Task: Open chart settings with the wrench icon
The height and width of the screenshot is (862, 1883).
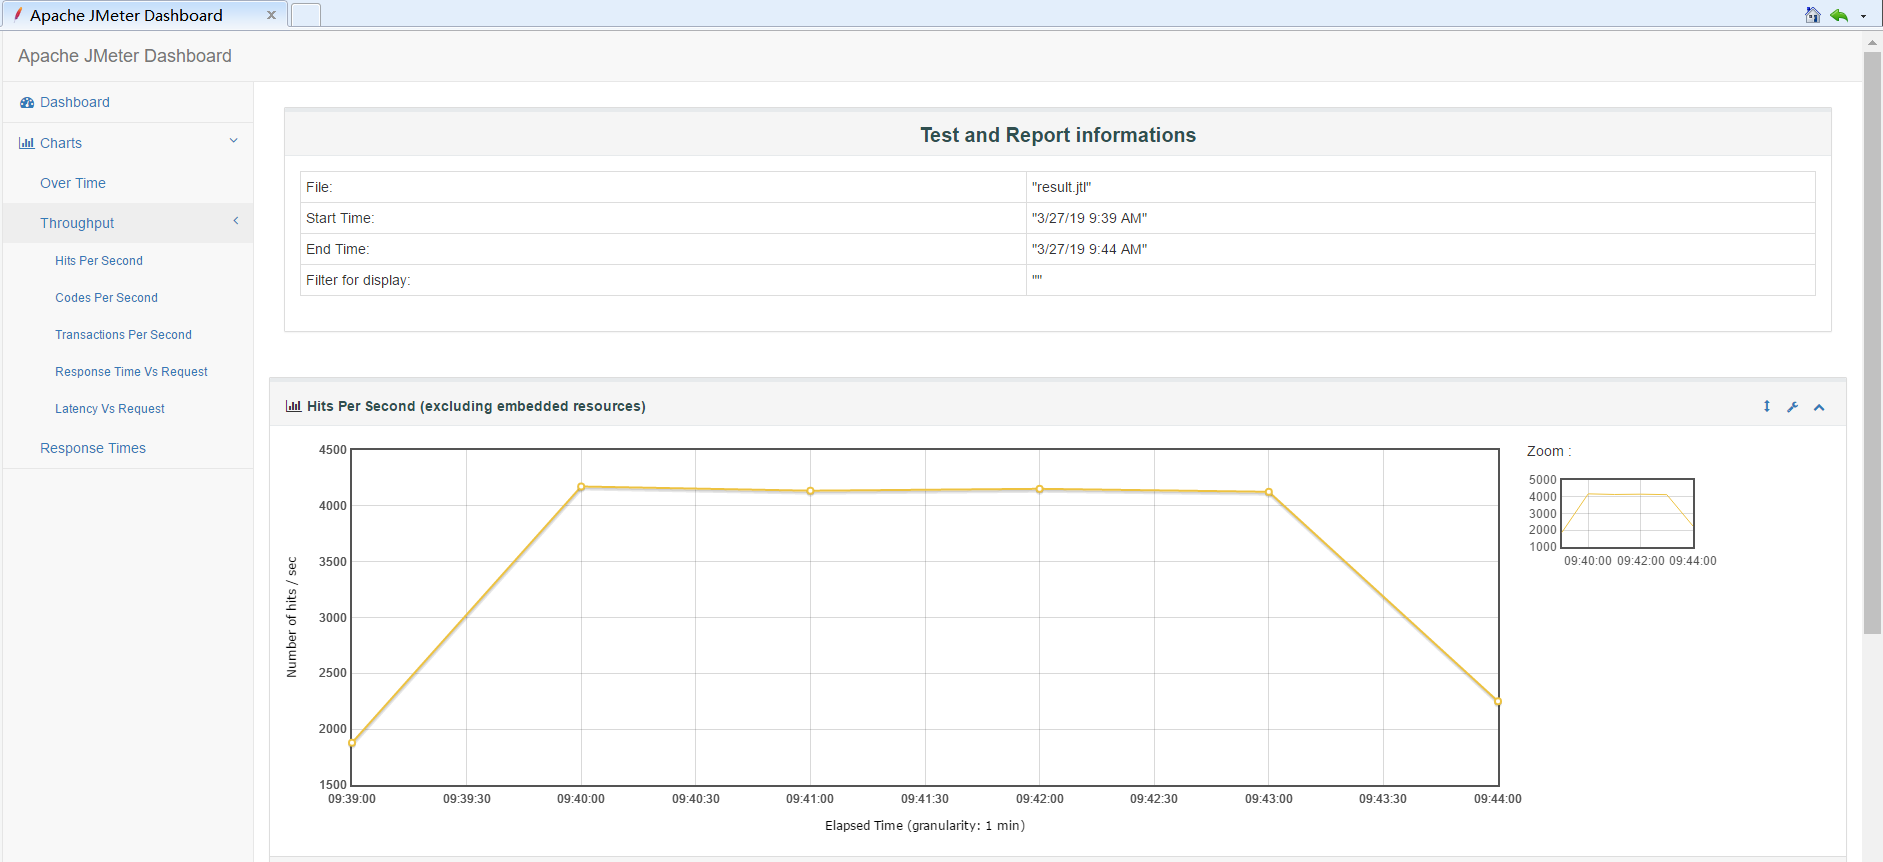Action: tap(1793, 407)
